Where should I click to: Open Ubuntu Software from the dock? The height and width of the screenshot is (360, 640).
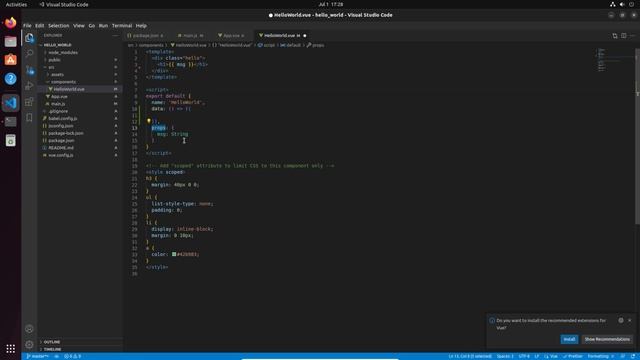(11, 60)
